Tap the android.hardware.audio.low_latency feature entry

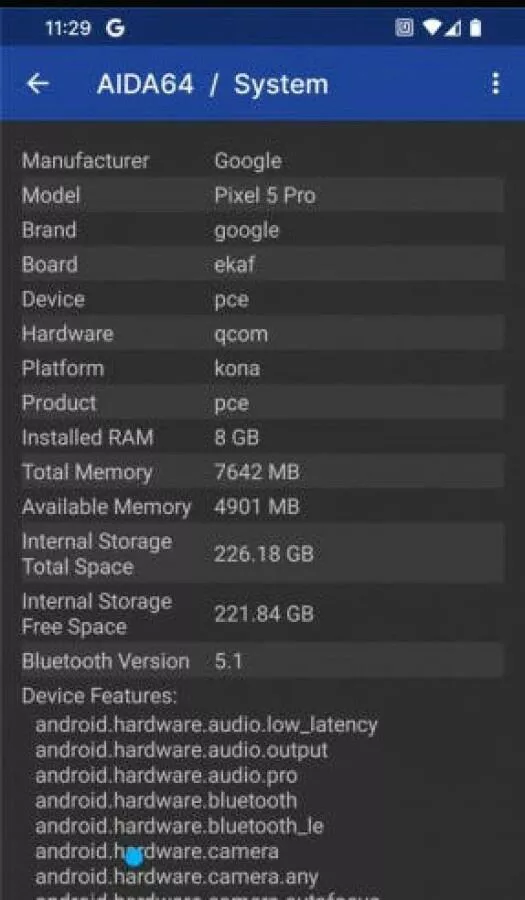207,725
